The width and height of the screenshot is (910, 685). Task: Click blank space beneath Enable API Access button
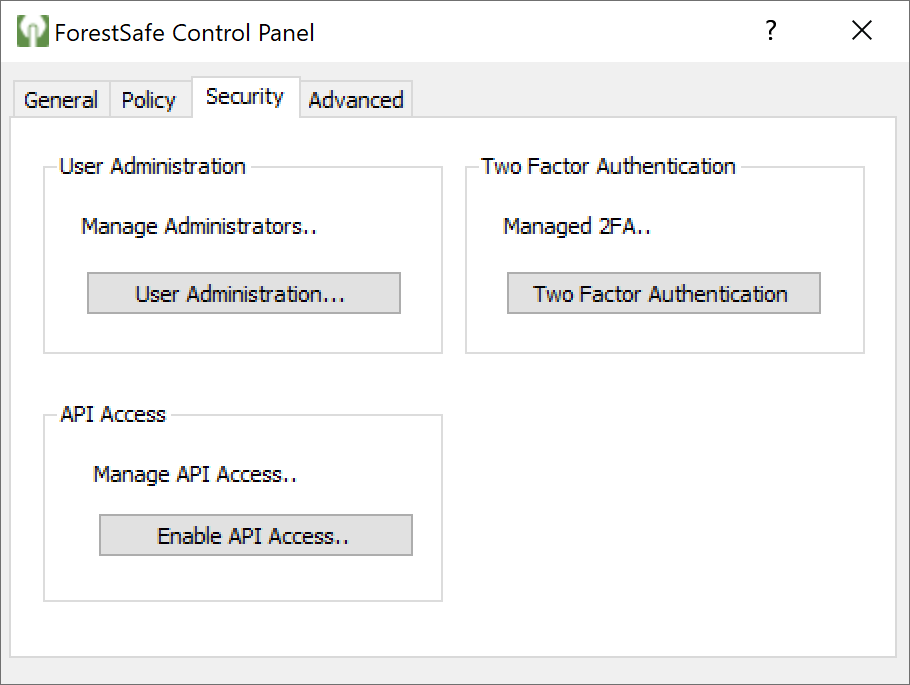click(255, 578)
